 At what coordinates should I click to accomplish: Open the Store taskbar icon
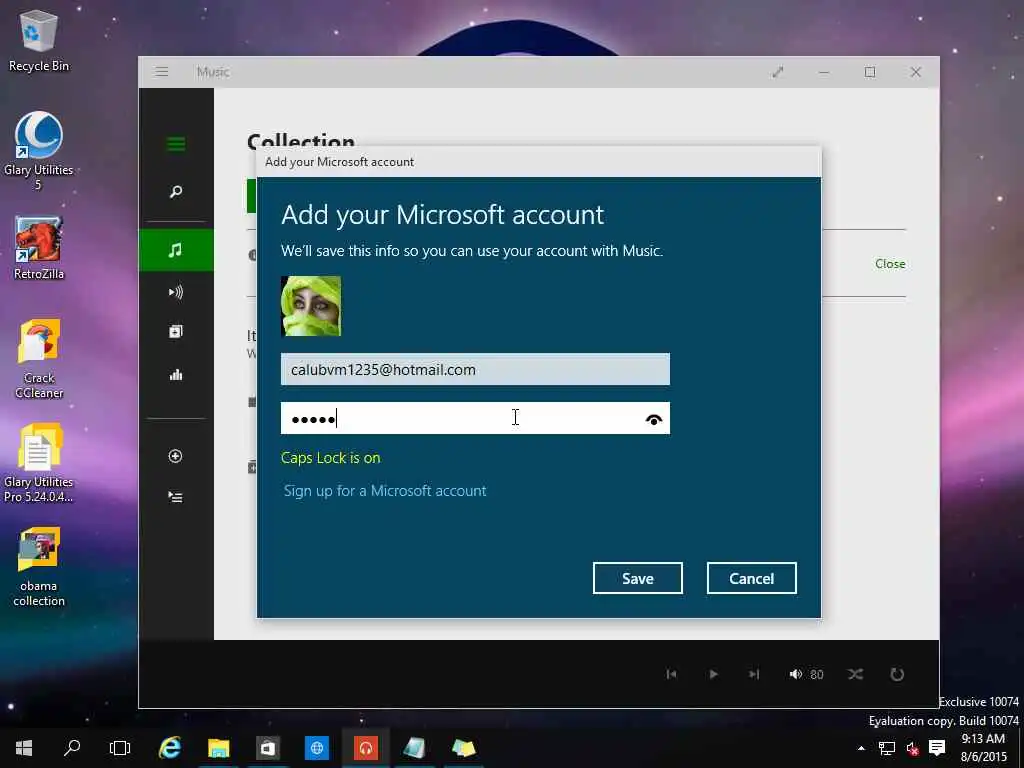click(x=268, y=748)
